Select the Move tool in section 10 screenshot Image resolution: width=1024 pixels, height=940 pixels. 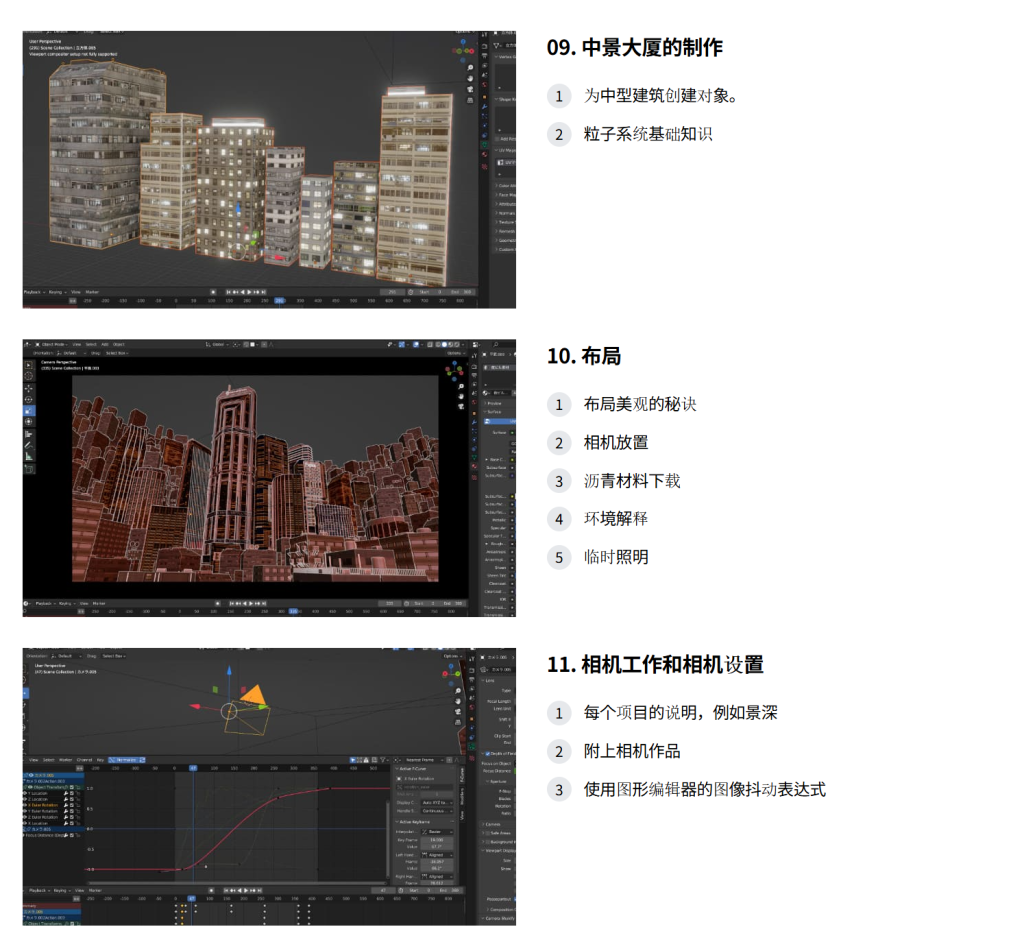29,389
